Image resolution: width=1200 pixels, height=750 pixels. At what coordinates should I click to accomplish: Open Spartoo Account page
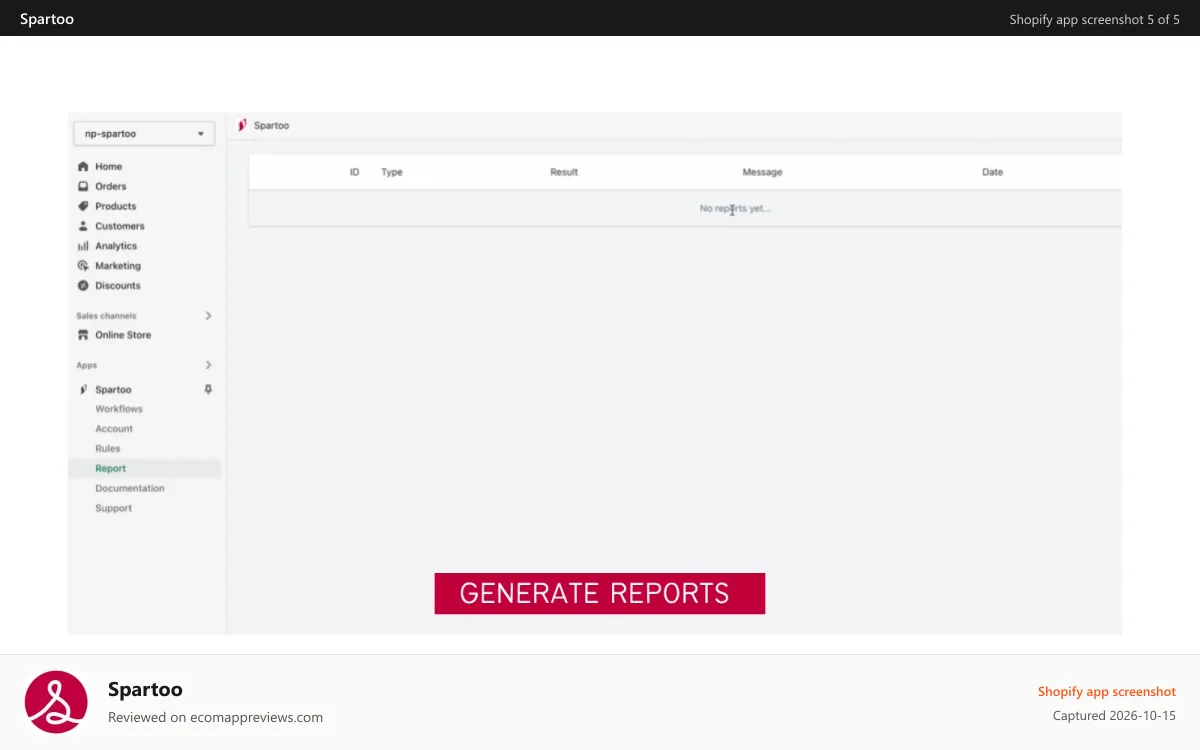114,429
